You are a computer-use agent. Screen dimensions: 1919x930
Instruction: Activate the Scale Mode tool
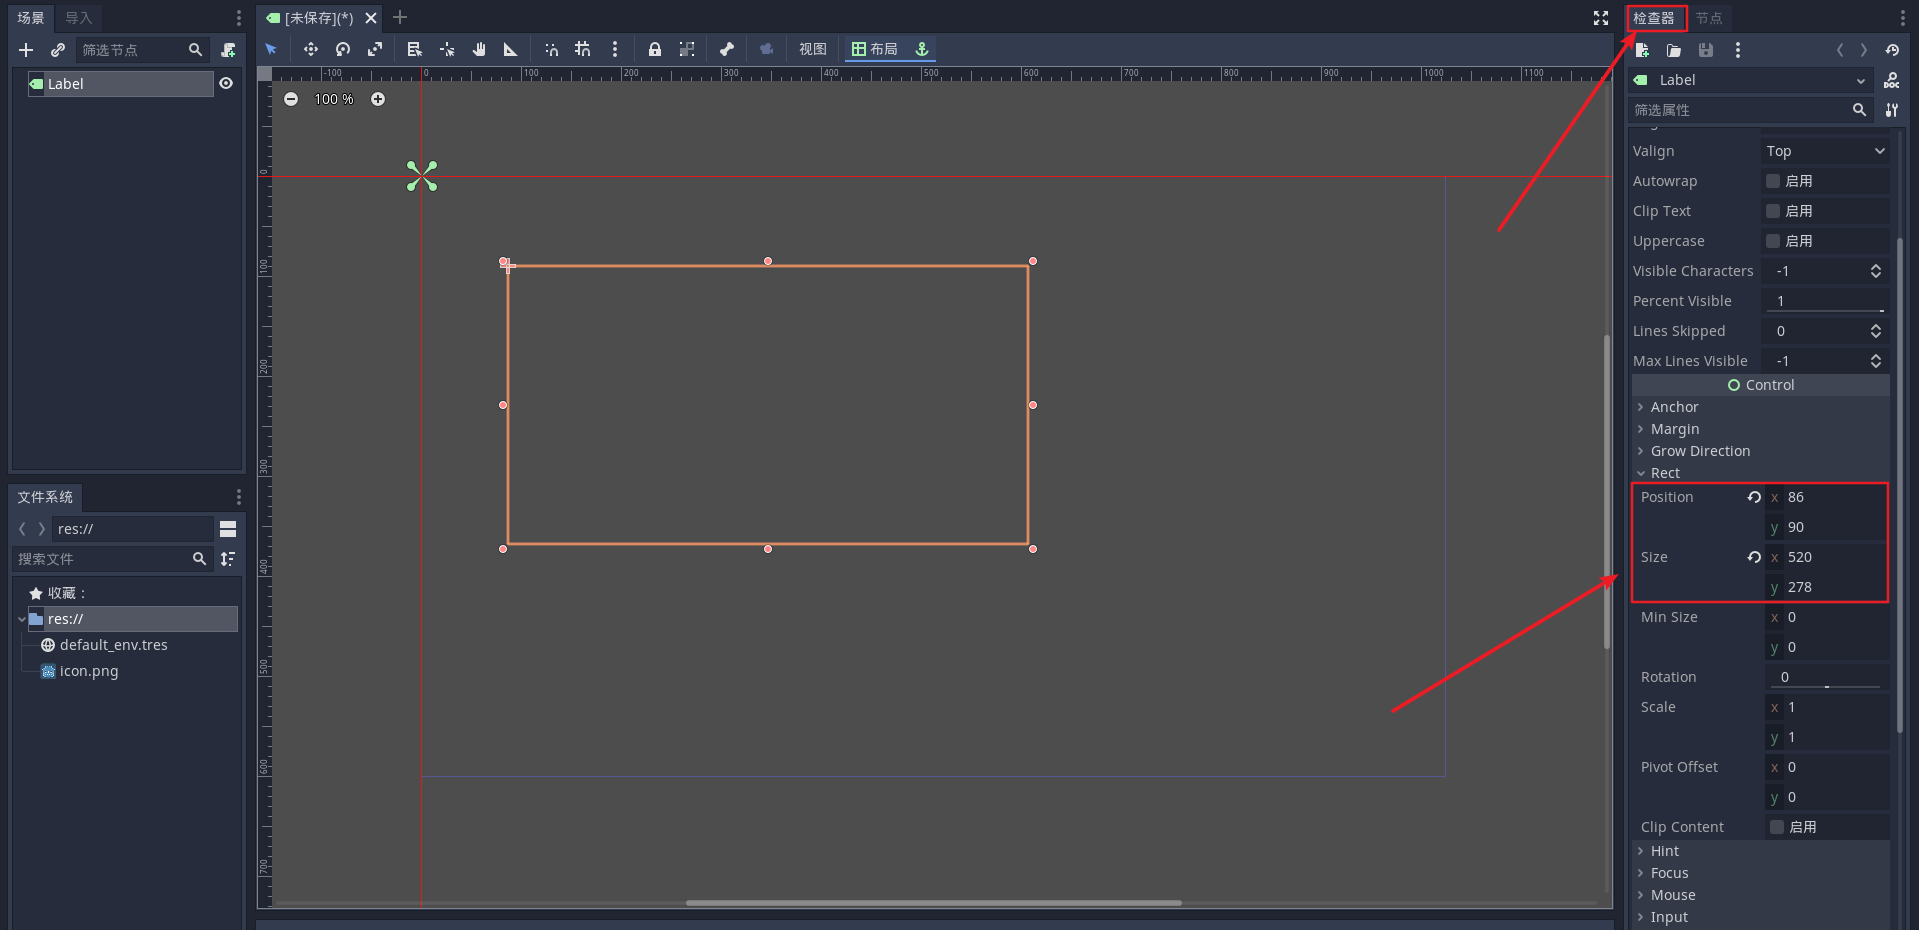click(375, 49)
